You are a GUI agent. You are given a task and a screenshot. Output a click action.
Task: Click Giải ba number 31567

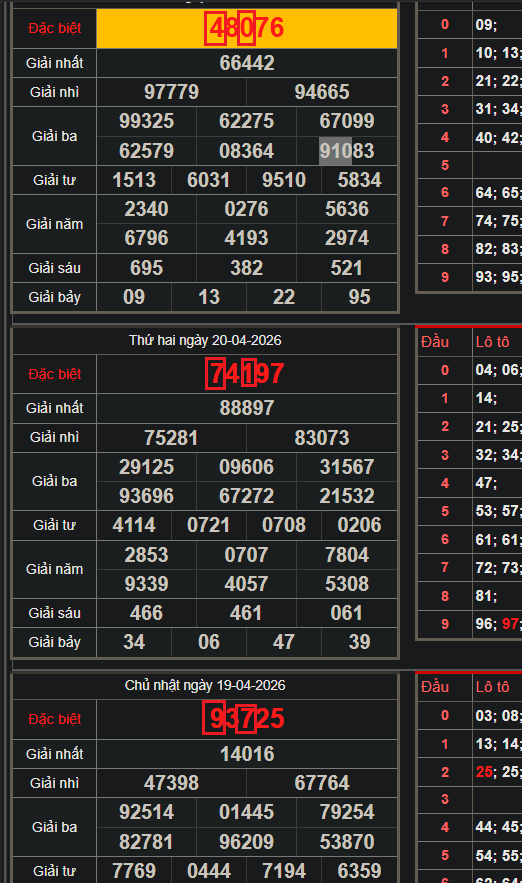click(x=347, y=467)
